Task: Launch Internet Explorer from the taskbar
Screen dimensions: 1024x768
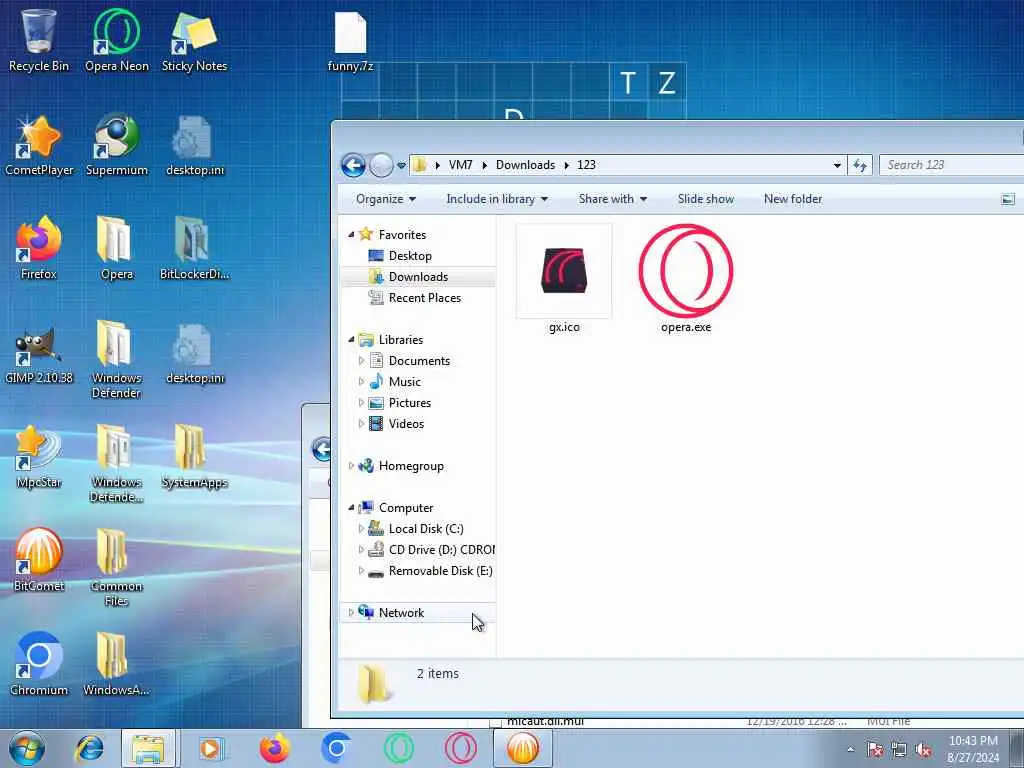Action: (89, 748)
